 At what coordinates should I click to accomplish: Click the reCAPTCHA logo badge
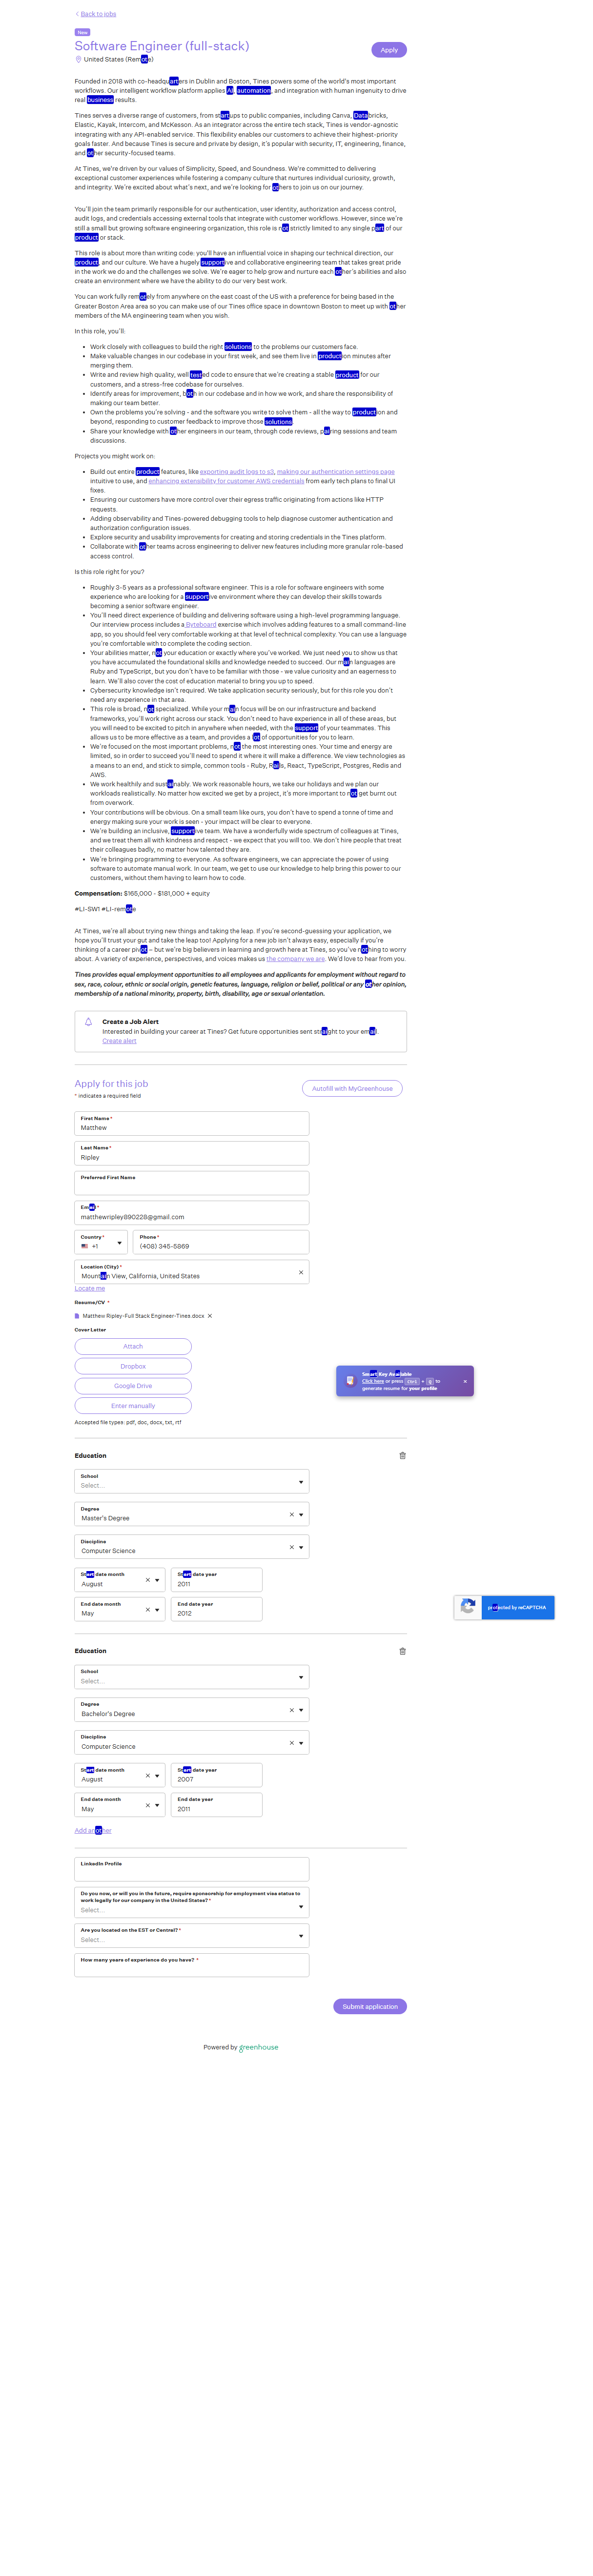pyautogui.click(x=467, y=1607)
